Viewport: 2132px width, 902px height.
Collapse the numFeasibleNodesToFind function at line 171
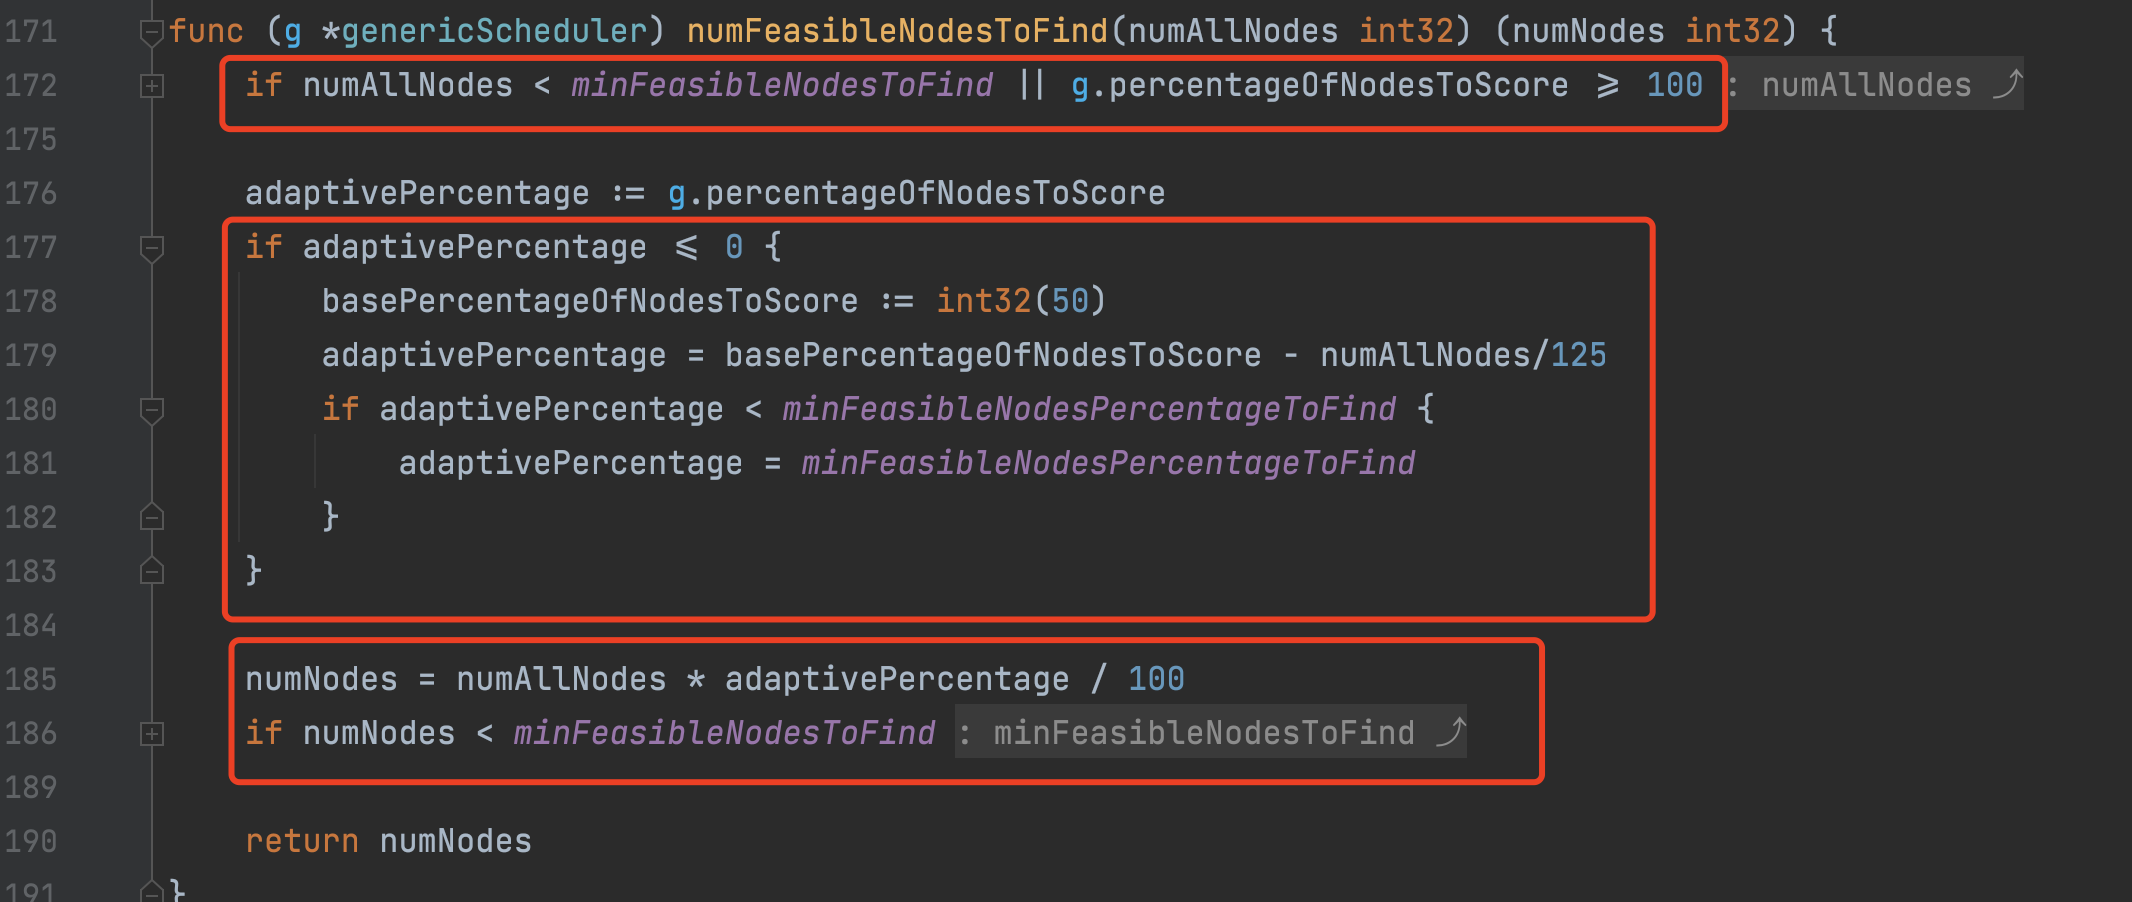[151, 33]
